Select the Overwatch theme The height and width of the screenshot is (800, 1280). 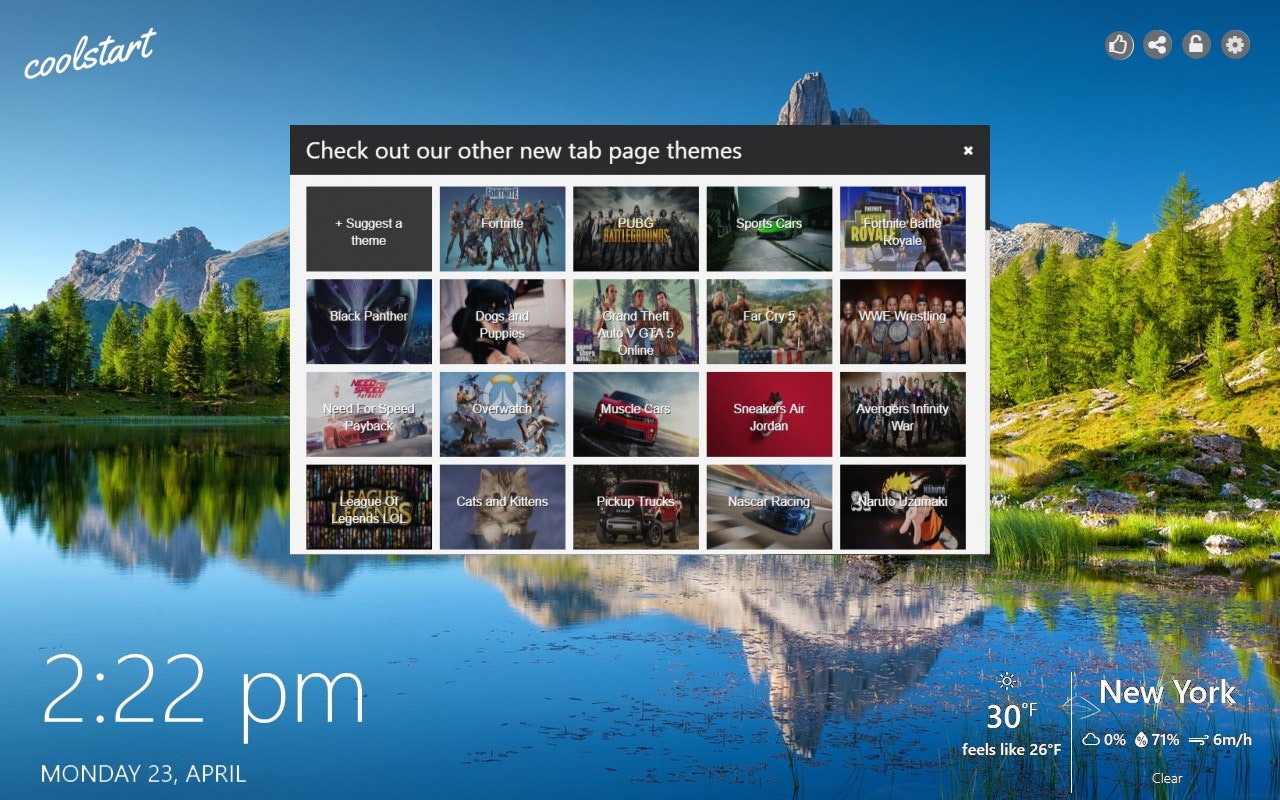tap(502, 414)
